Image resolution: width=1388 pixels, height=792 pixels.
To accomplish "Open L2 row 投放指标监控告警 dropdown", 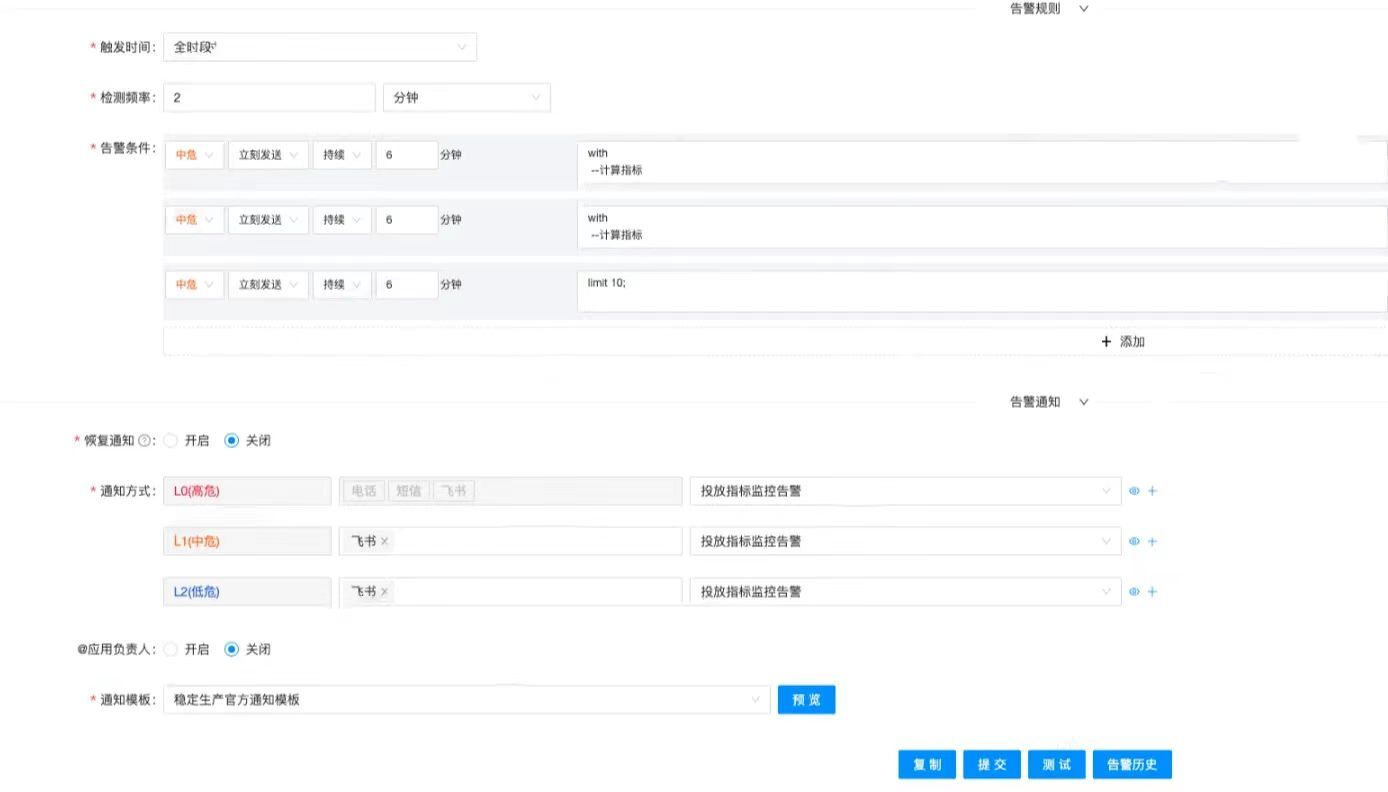I will coord(906,591).
